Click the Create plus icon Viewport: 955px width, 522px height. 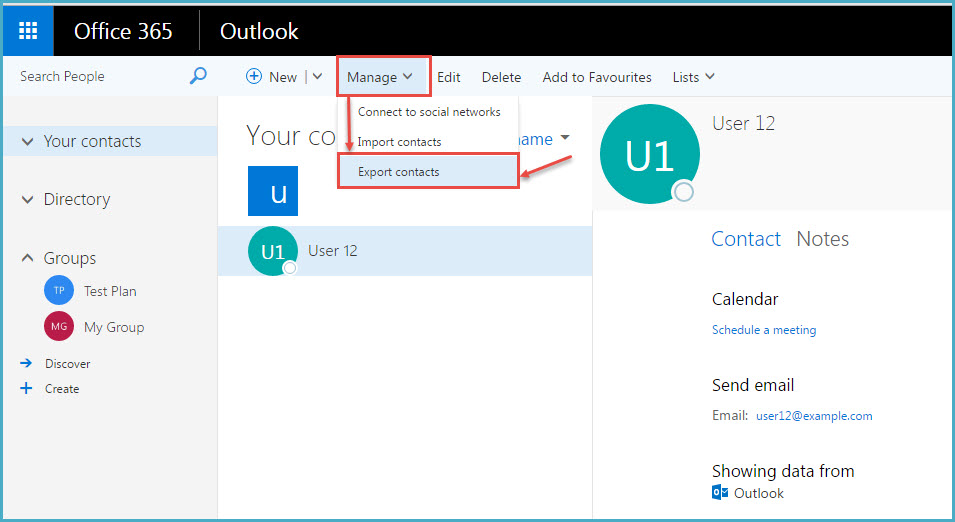pyautogui.click(x=26, y=388)
